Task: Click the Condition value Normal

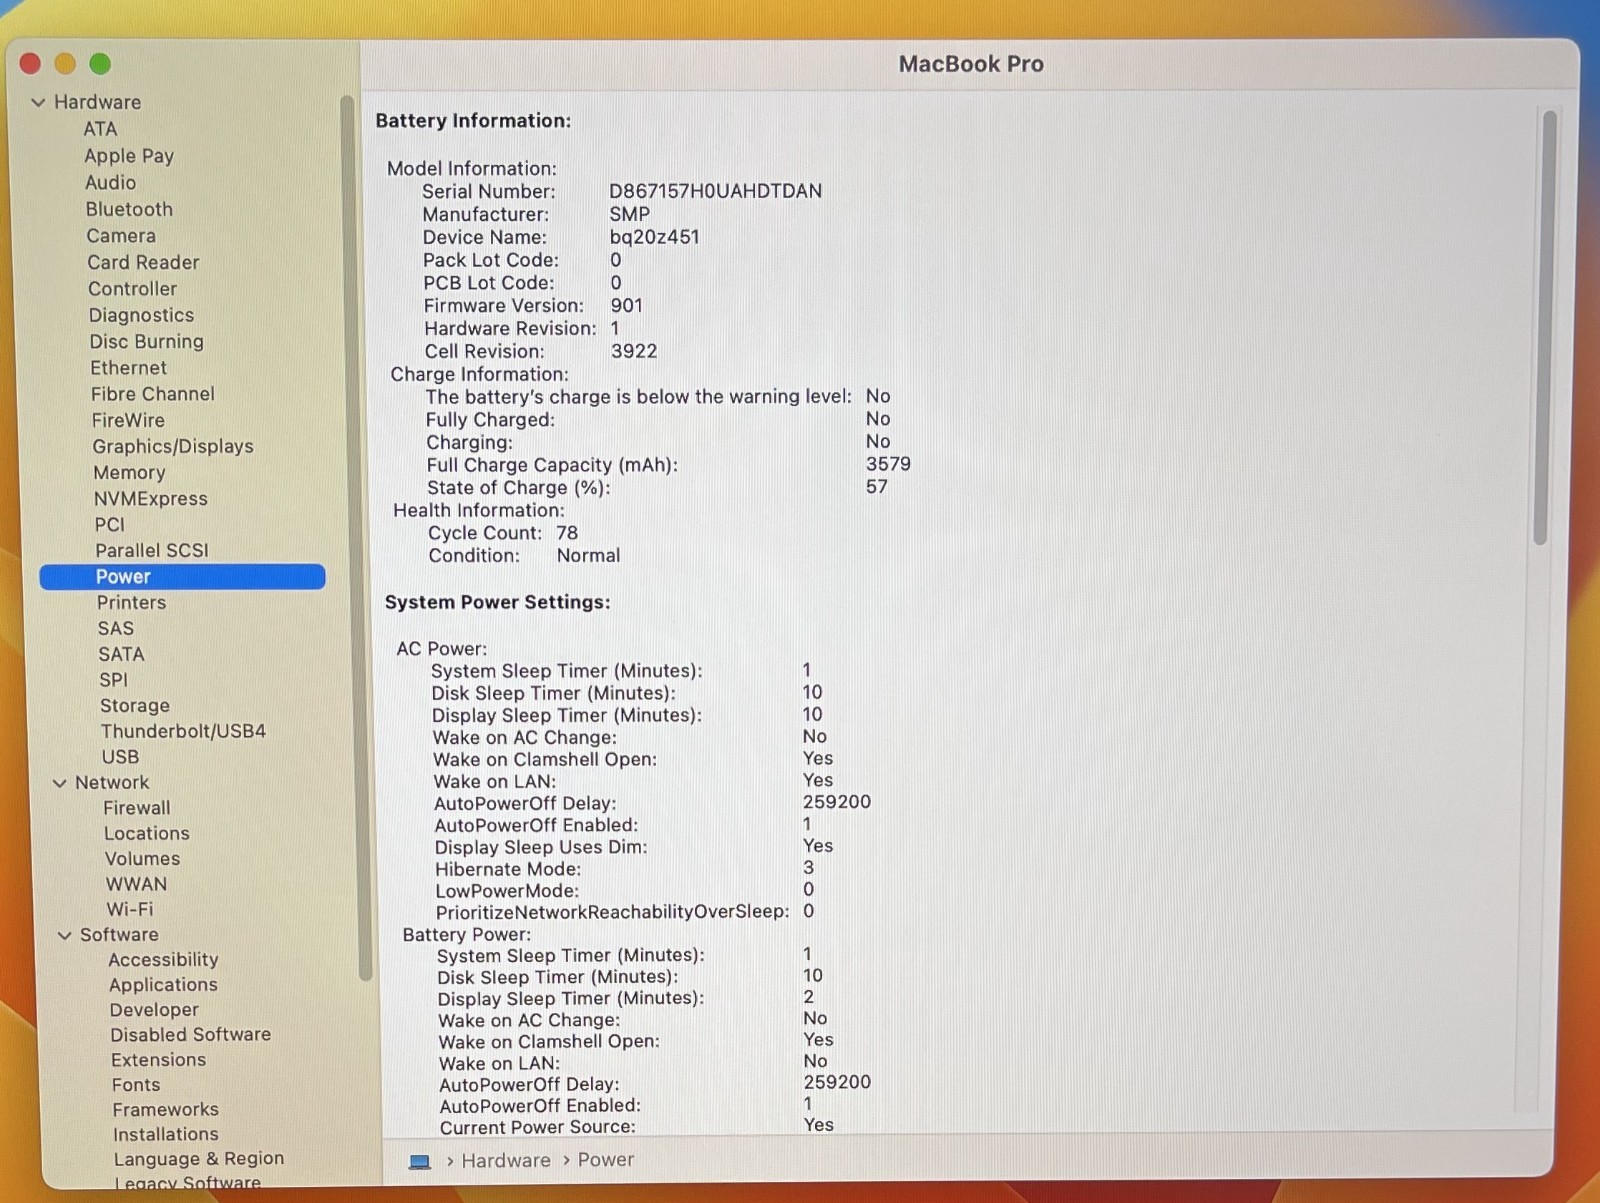Action: coord(588,556)
